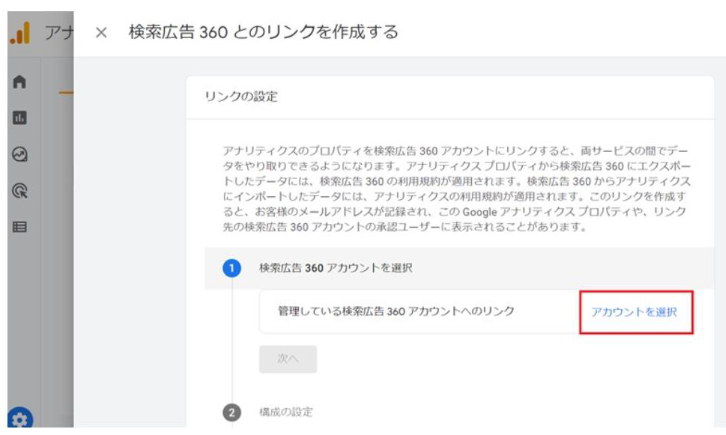Go to Home in the sidebar
This screenshot has height=435, width=726.
19,82
